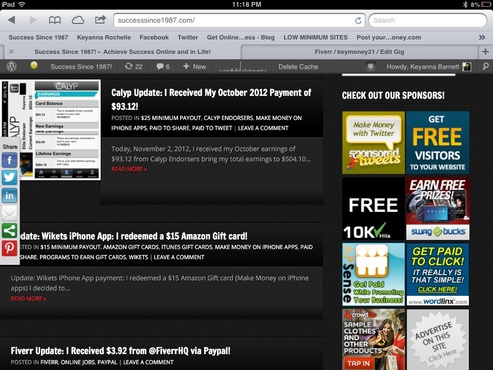Screen dimensions: 493x370
Task: Open the CALYP ENDORSERS category link
Action: [x=228, y=118]
